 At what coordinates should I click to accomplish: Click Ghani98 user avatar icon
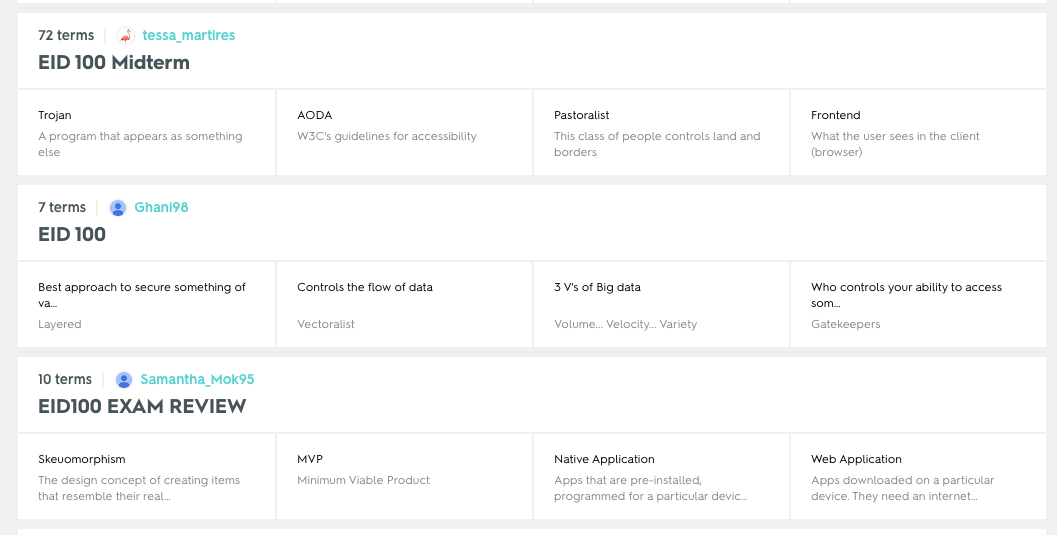(117, 208)
